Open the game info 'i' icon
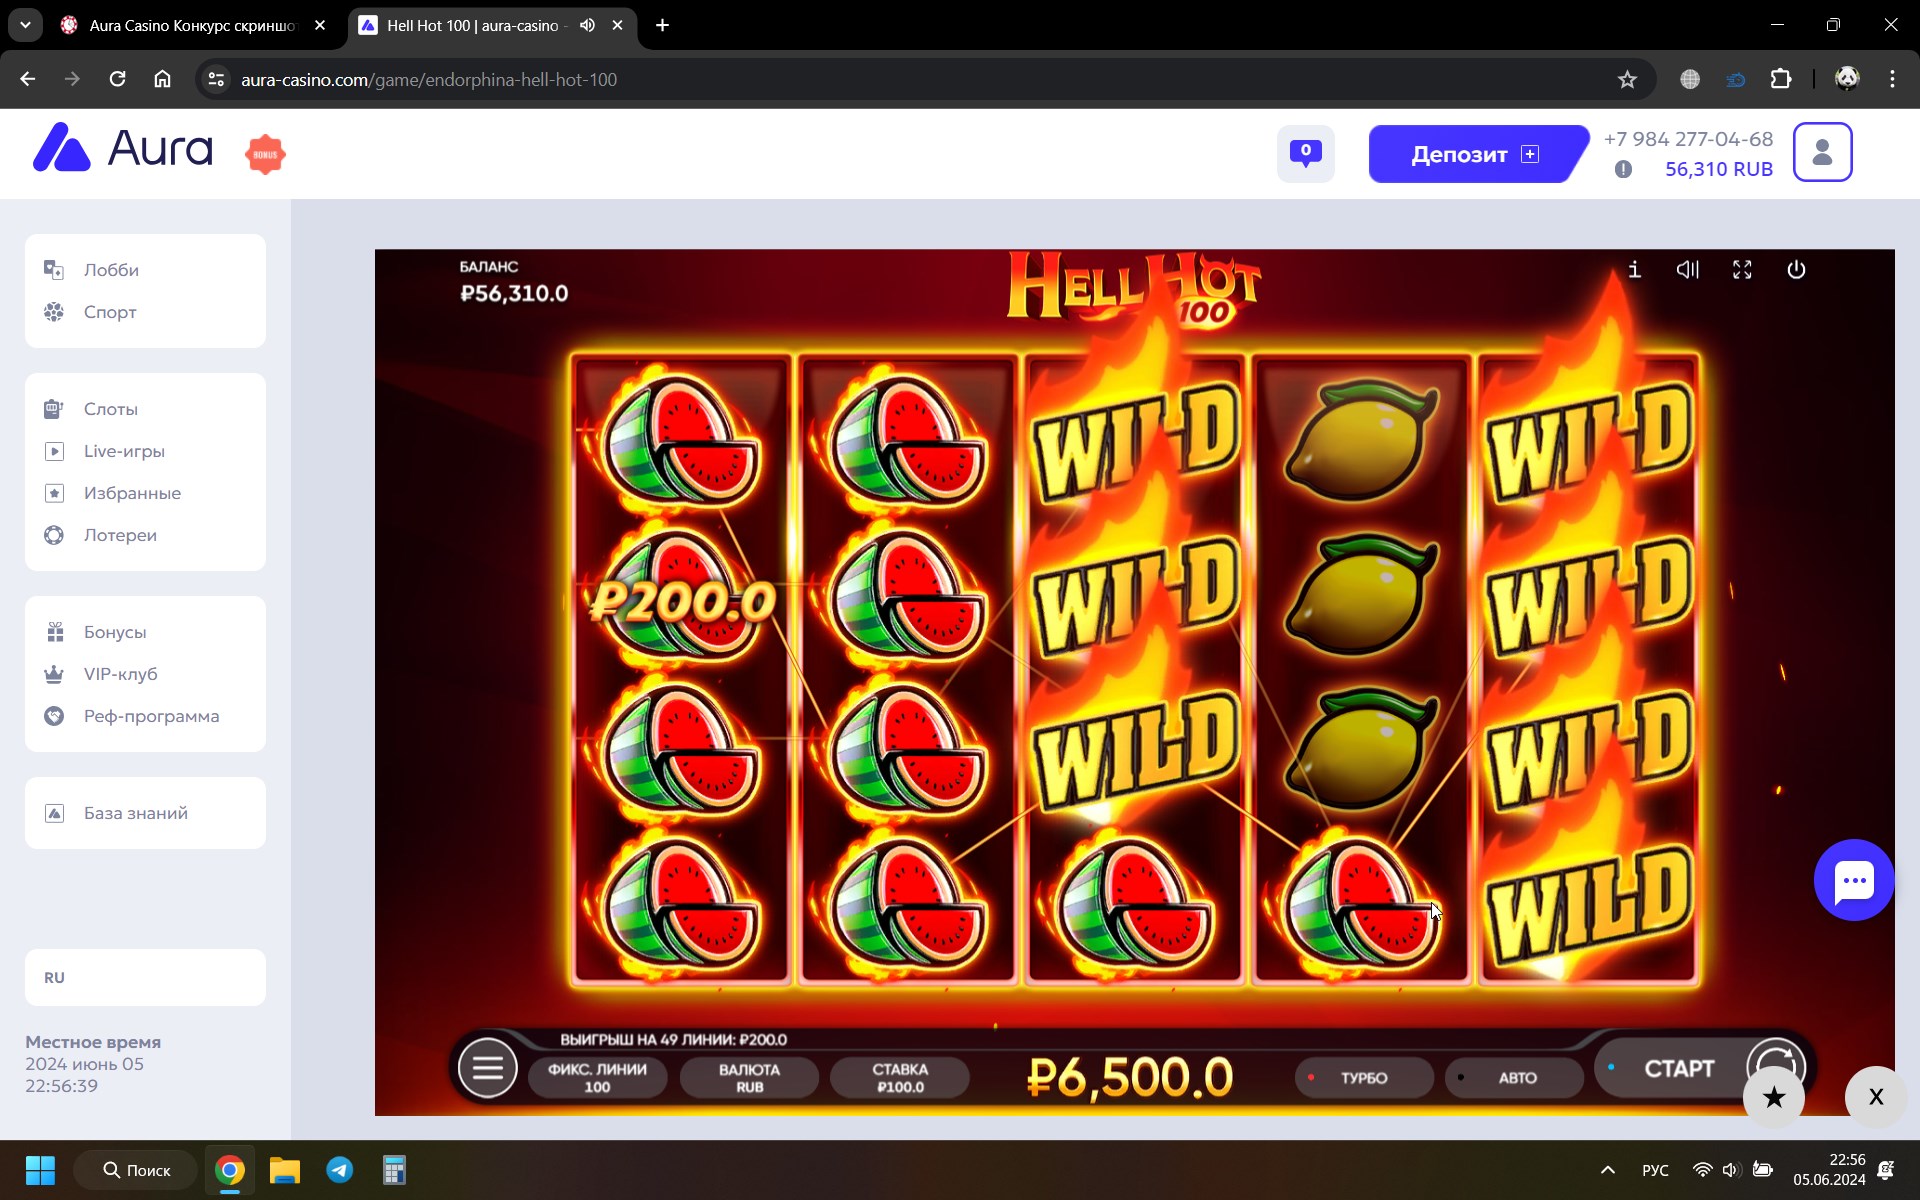 pos(1634,270)
